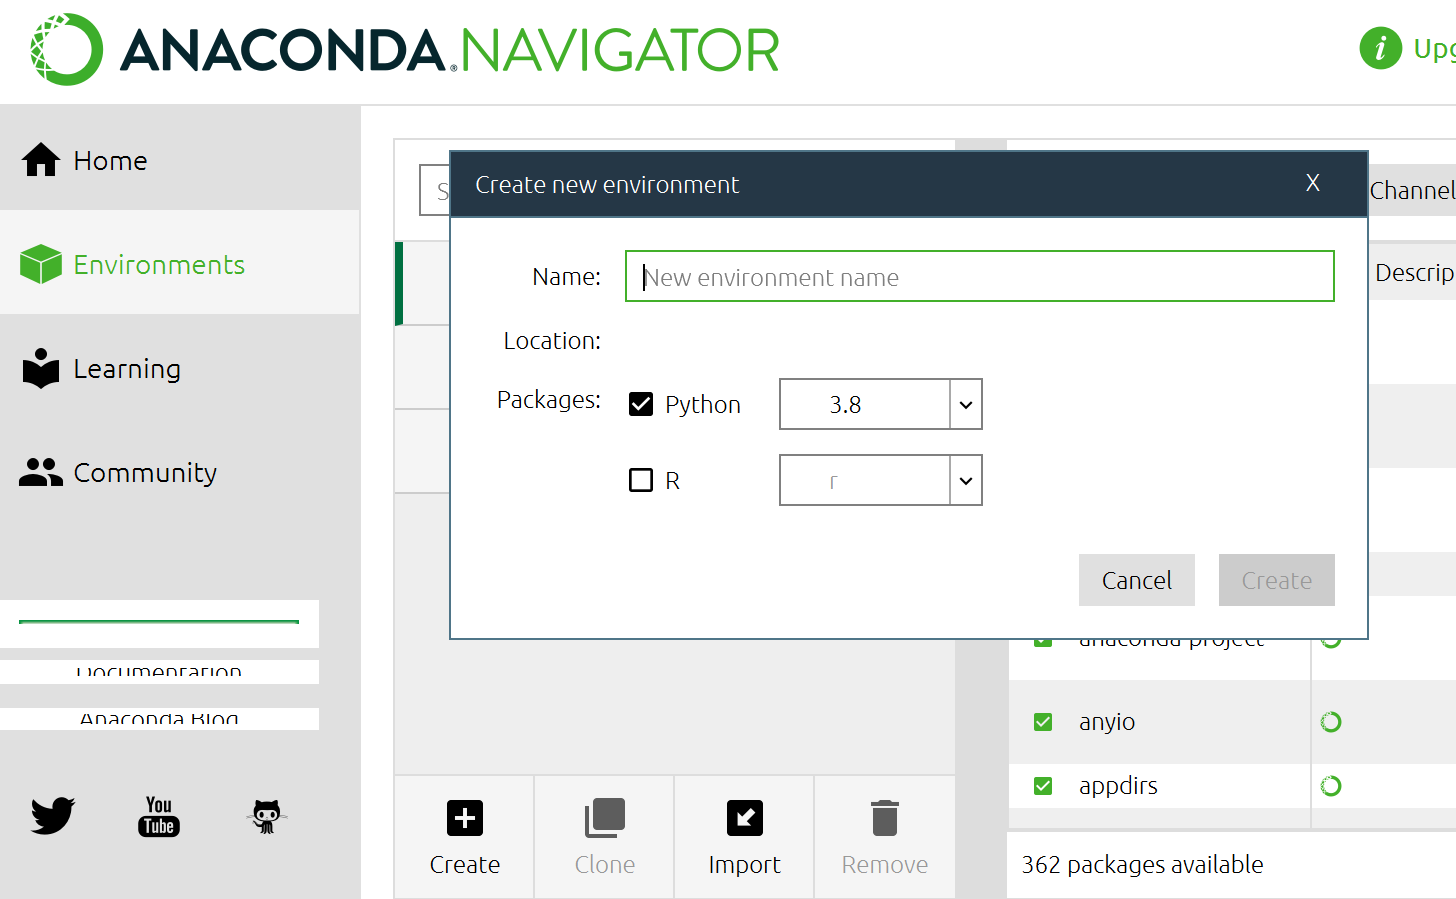Toggle the anyio package checkbox
1456x899 pixels.
click(1043, 722)
